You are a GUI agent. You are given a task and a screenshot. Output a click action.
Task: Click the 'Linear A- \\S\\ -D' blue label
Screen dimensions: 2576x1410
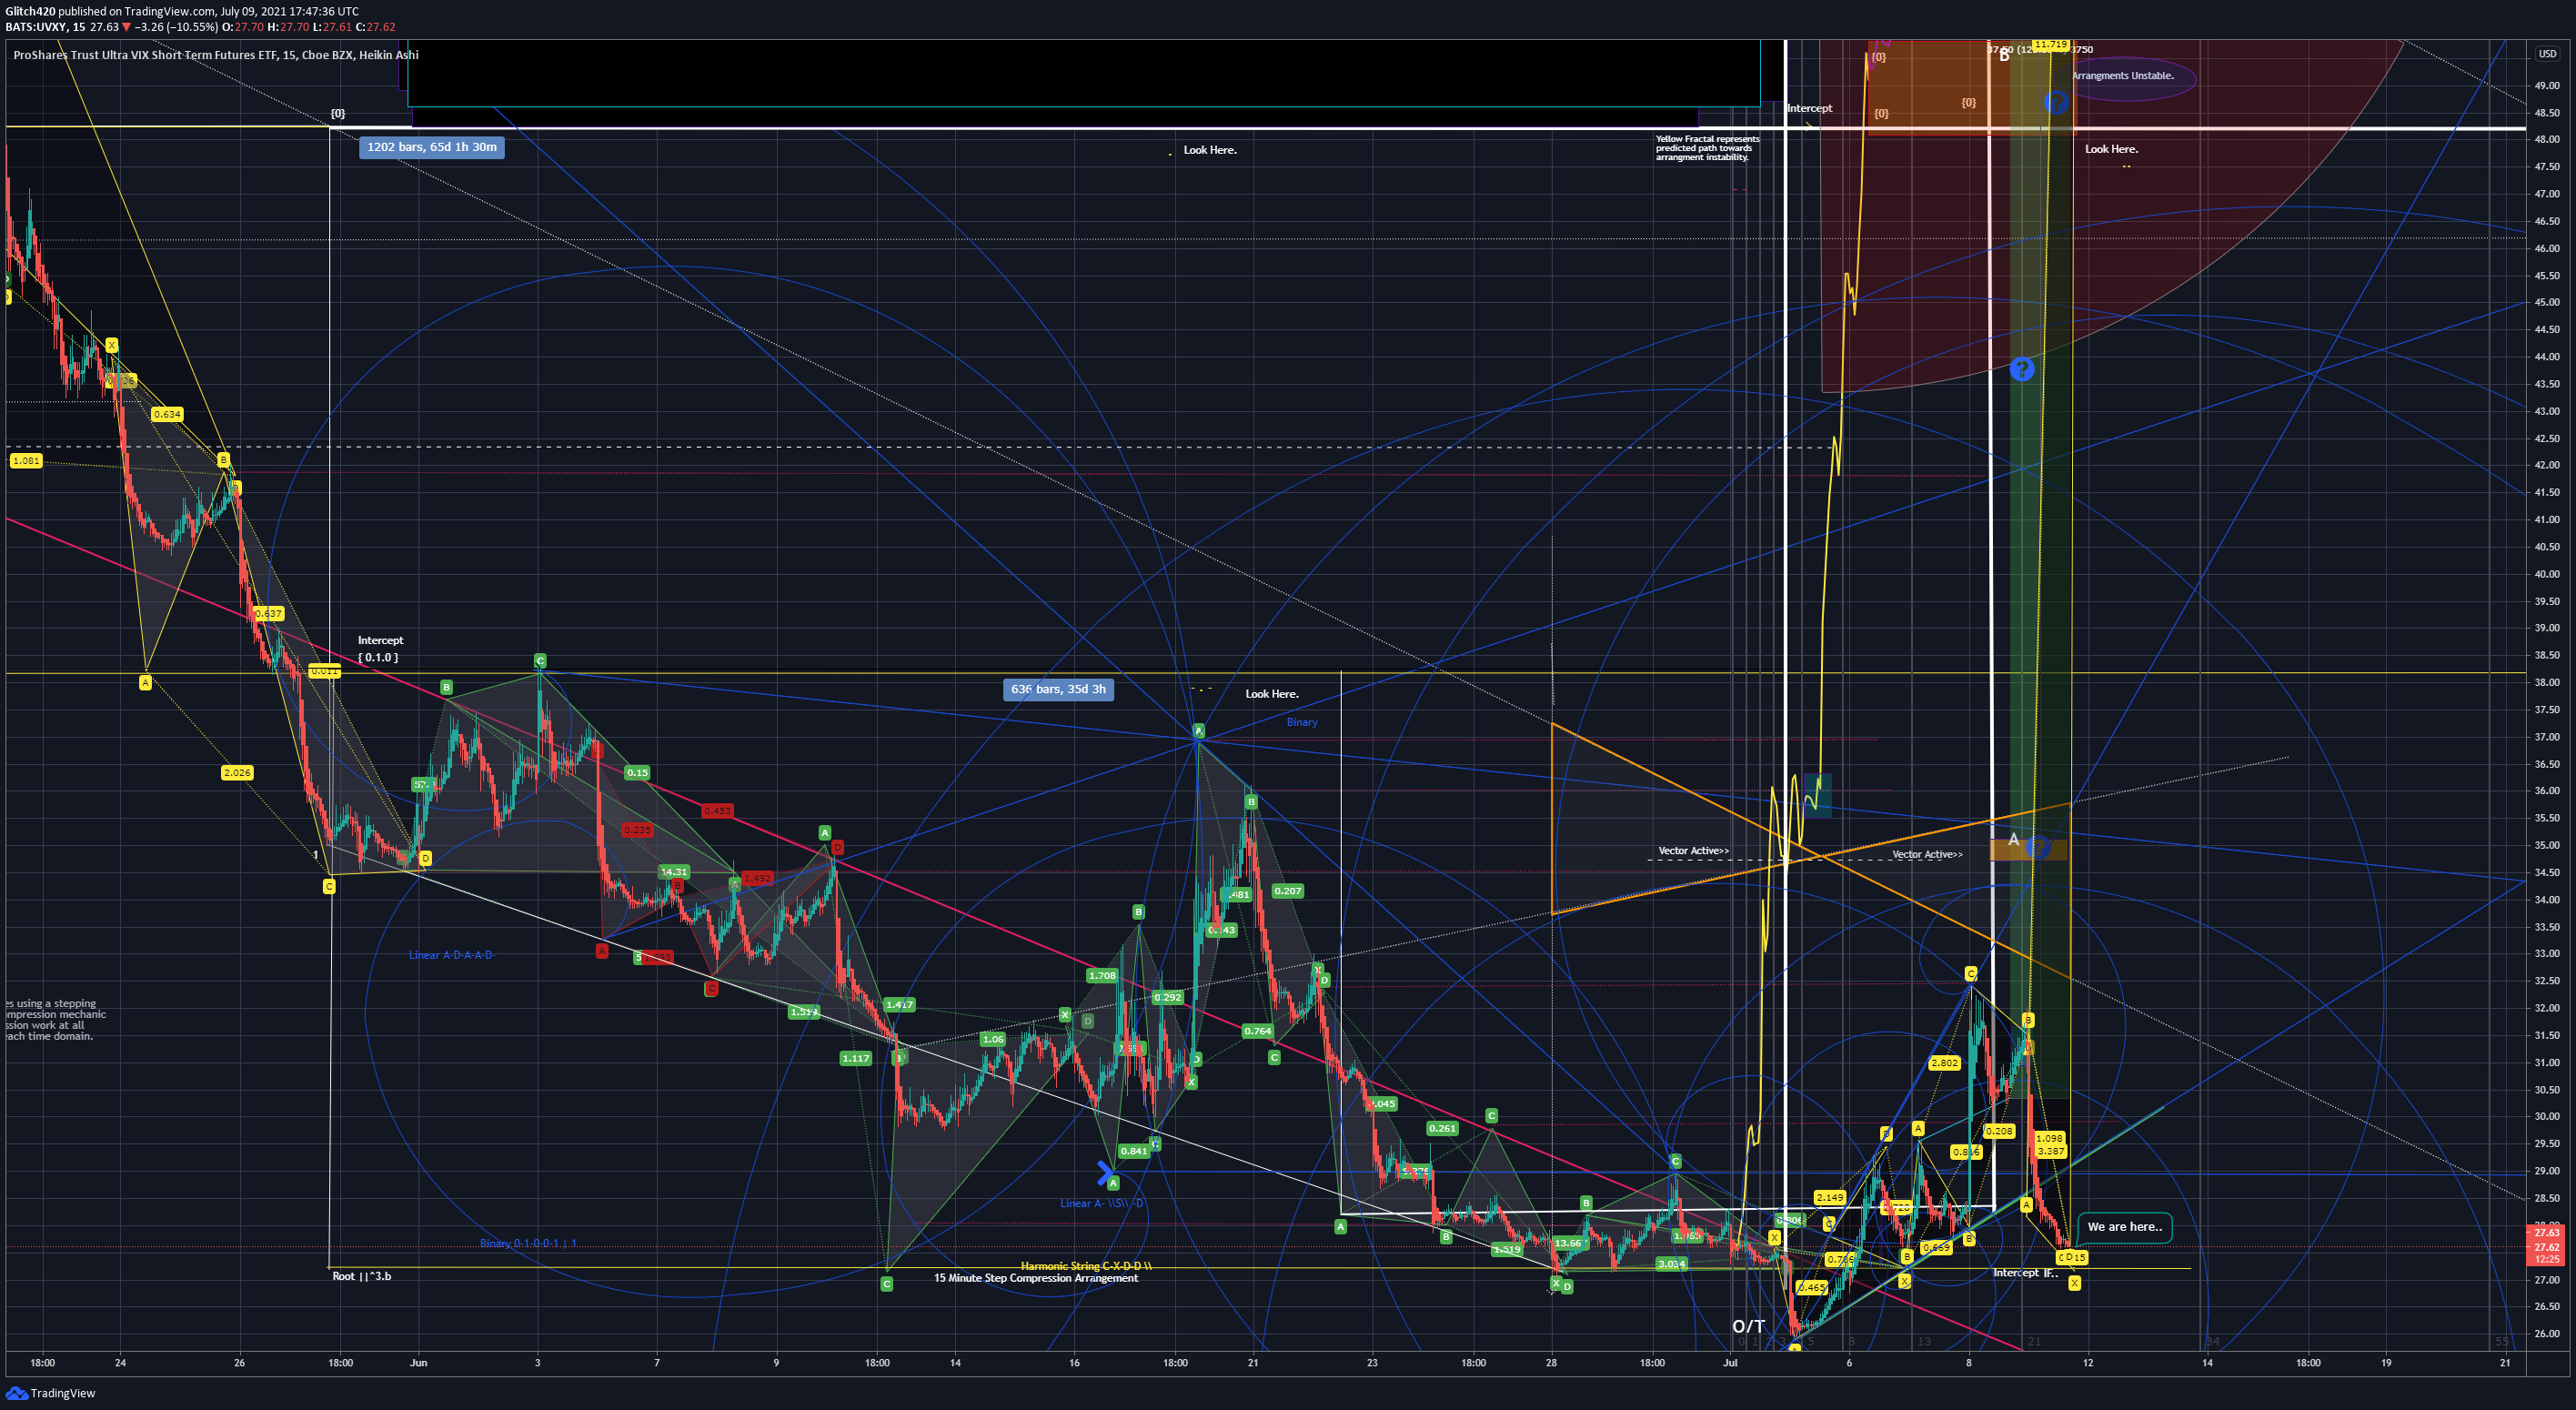1101,1203
